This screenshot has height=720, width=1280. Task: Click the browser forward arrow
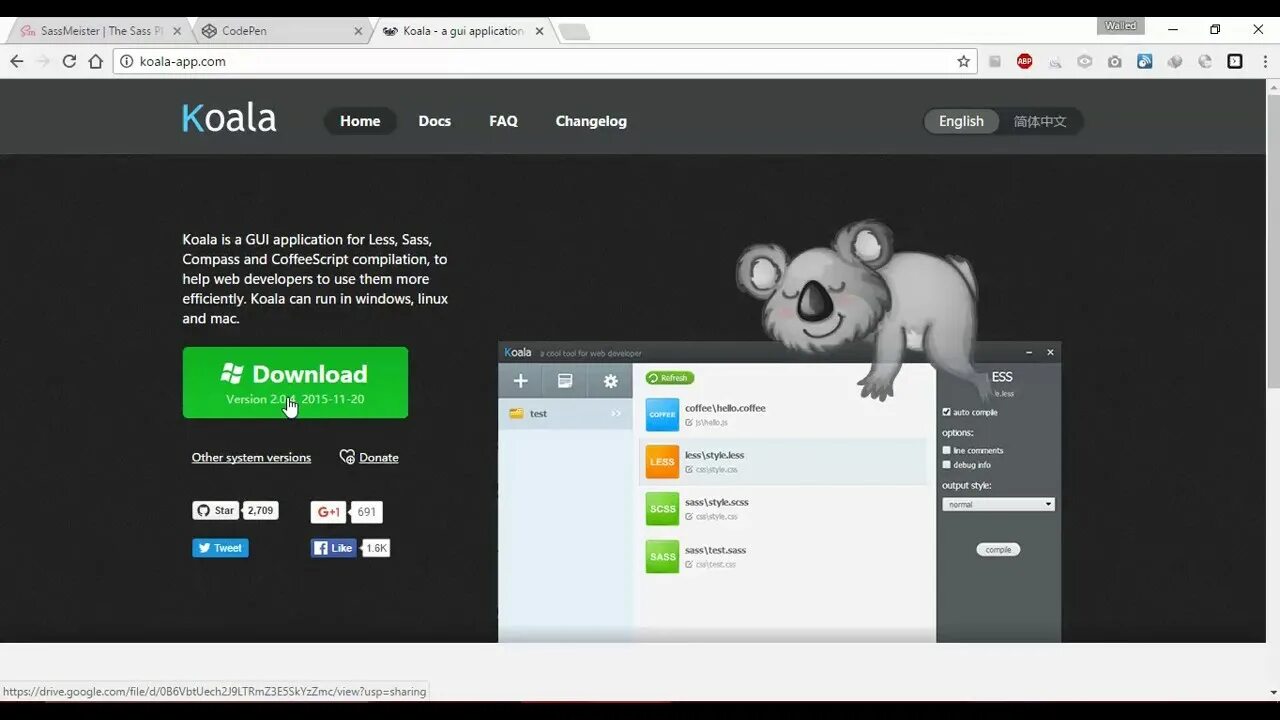pos(43,61)
